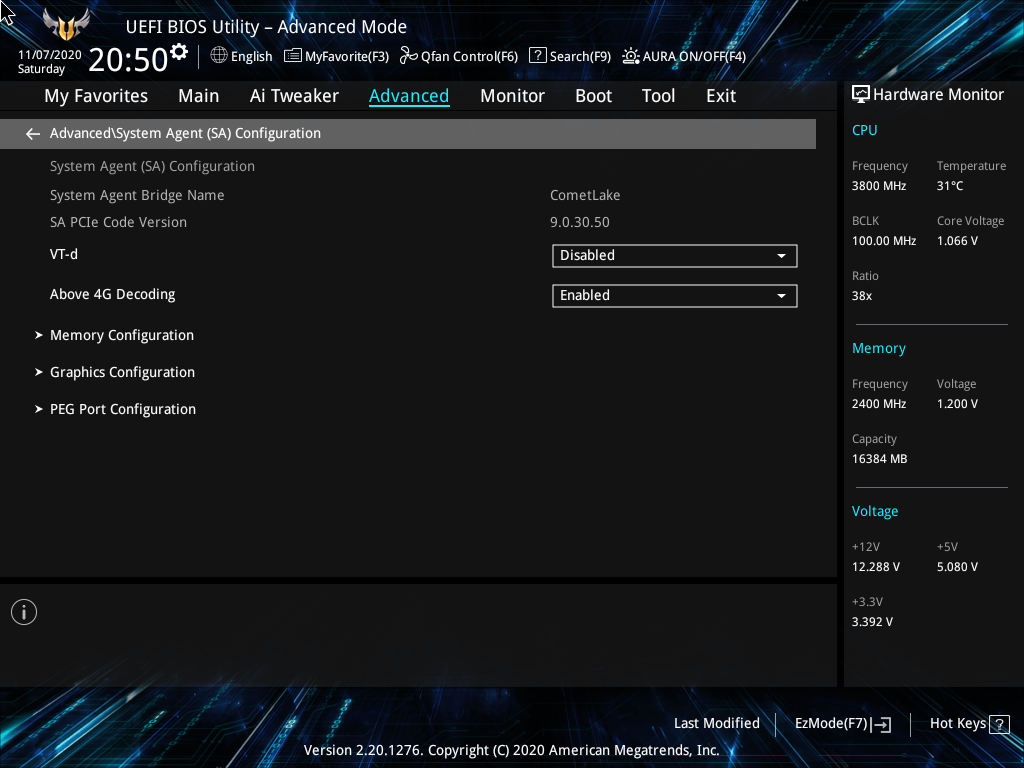Screen dimensions: 1024x768
Task: Click +12V reading 12.288 V
Action: click(x=875, y=567)
